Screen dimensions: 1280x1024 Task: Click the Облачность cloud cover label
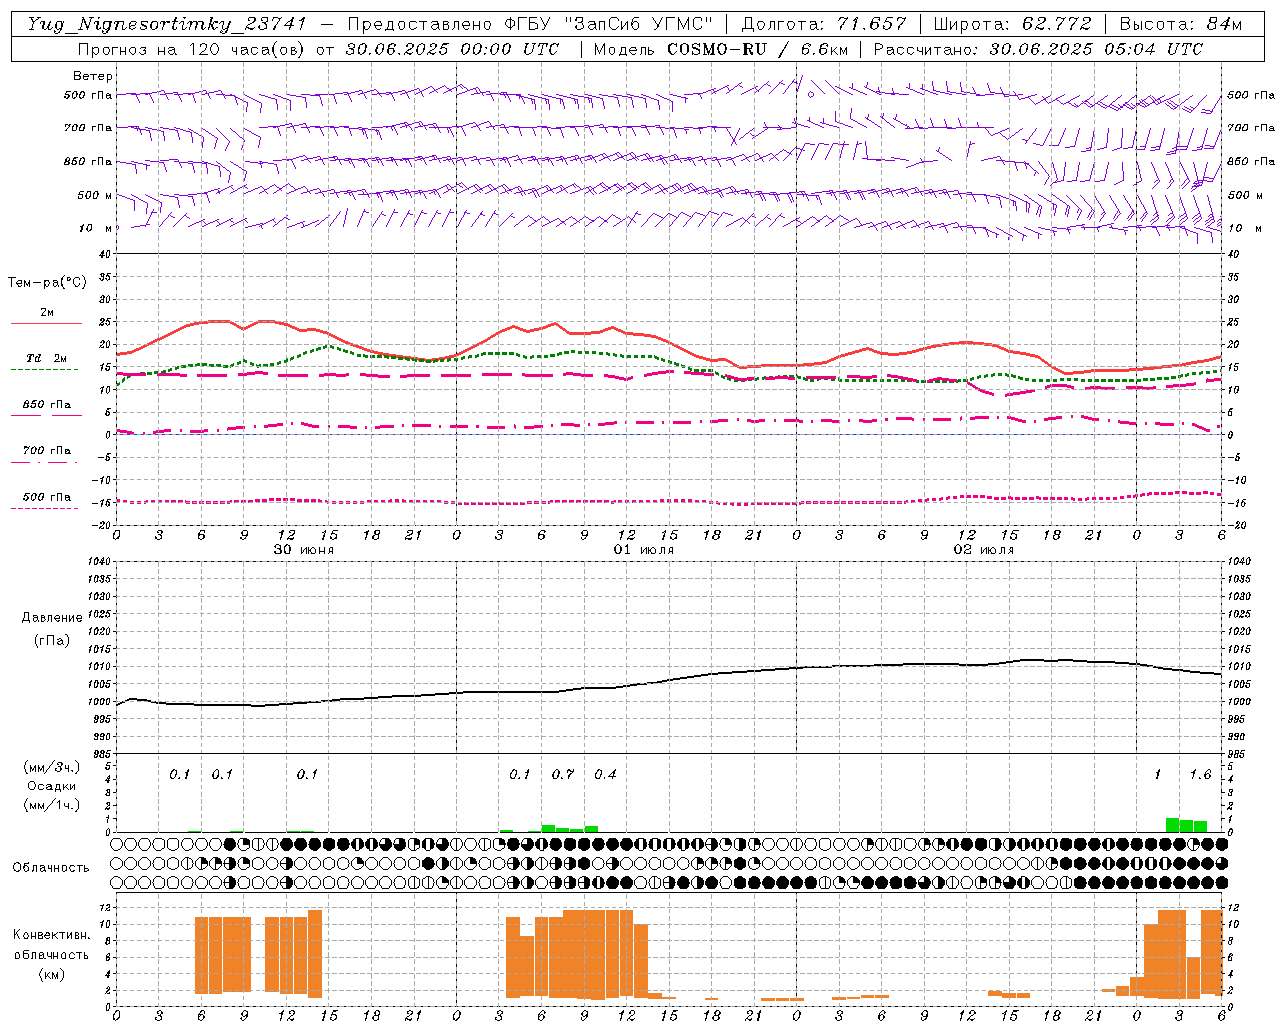(51, 867)
